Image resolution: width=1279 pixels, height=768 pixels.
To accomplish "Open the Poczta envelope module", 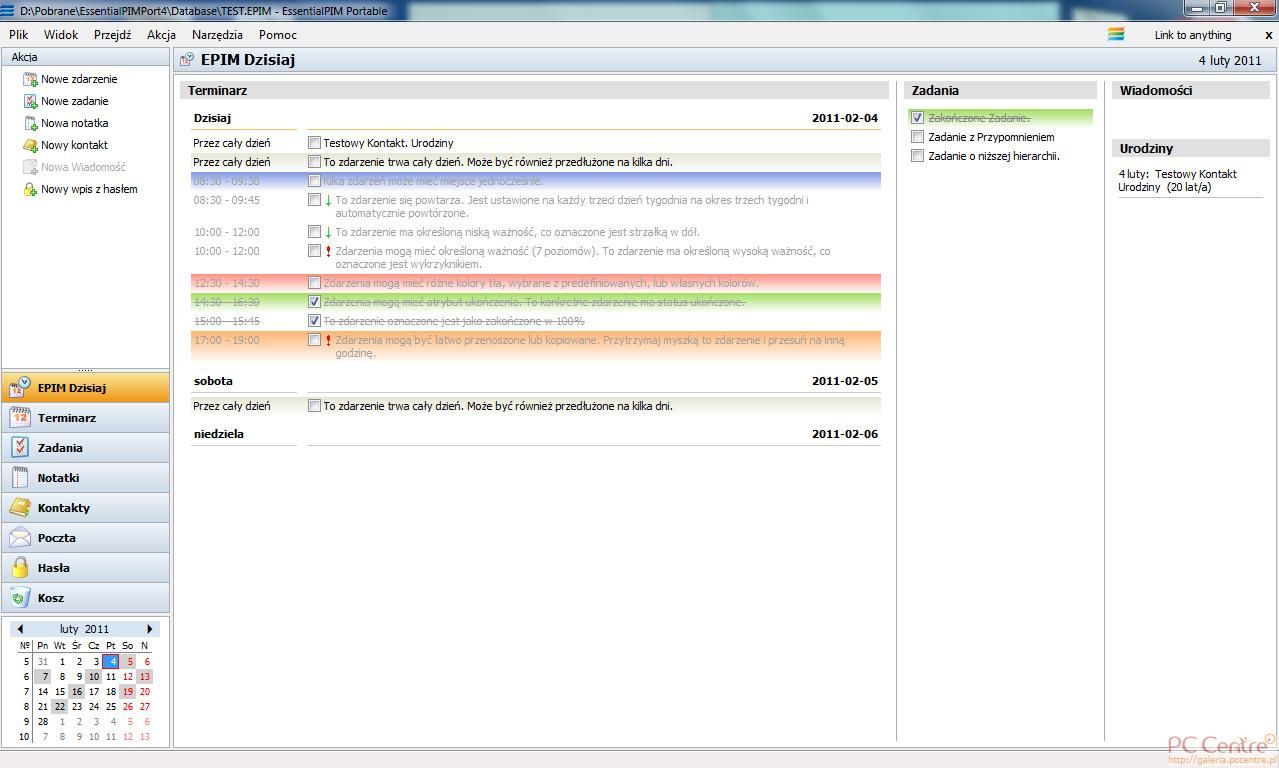I will coord(56,538).
